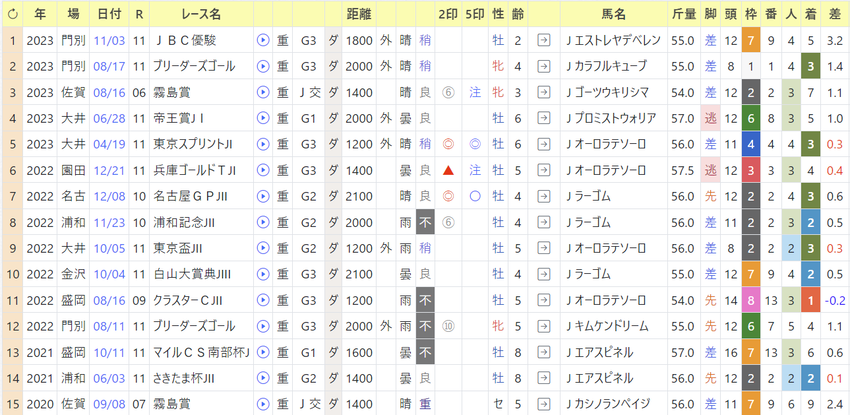Image resolution: width=850 pixels, height=415 pixels.
Task: Play video for マイルCS南部杯 race
Action: tap(262, 352)
